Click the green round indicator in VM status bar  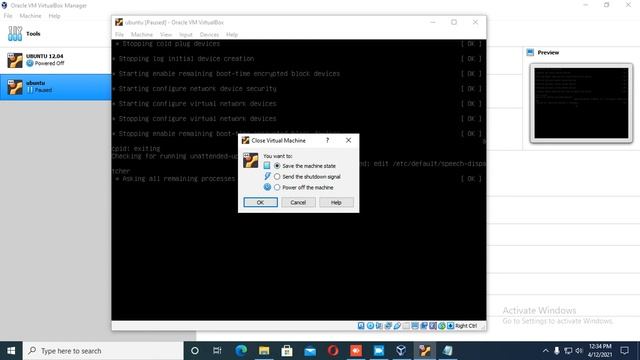pyautogui.click(x=442, y=326)
